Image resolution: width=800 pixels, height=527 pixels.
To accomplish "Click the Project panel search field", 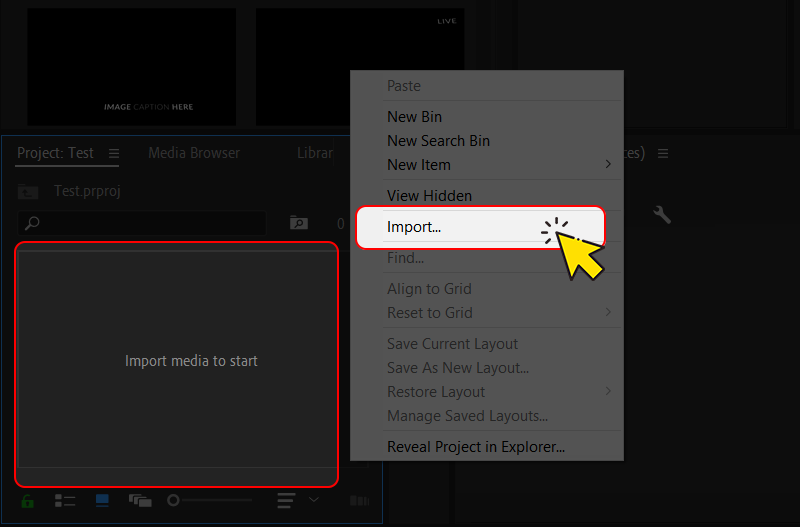I will point(150,223).
